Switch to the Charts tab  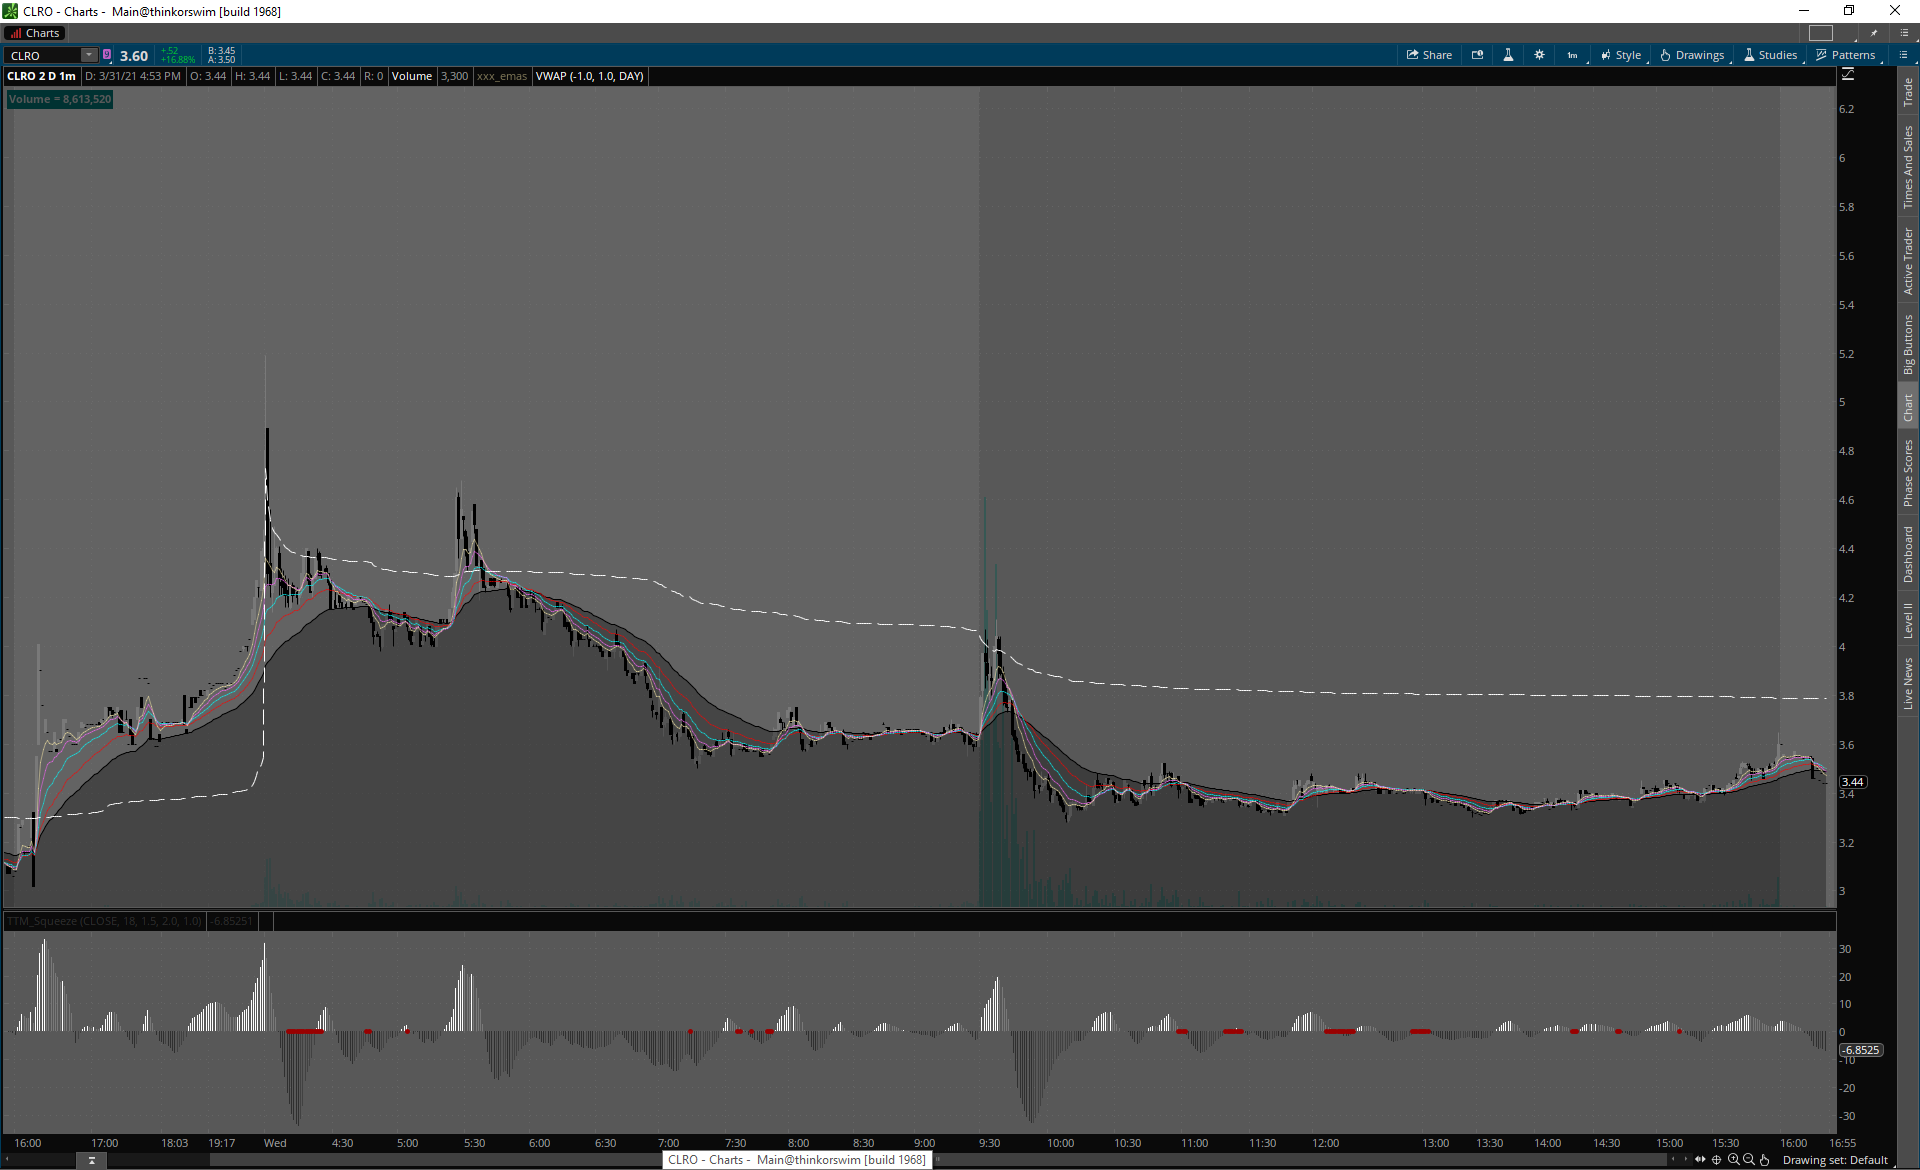tap(35, 33)
